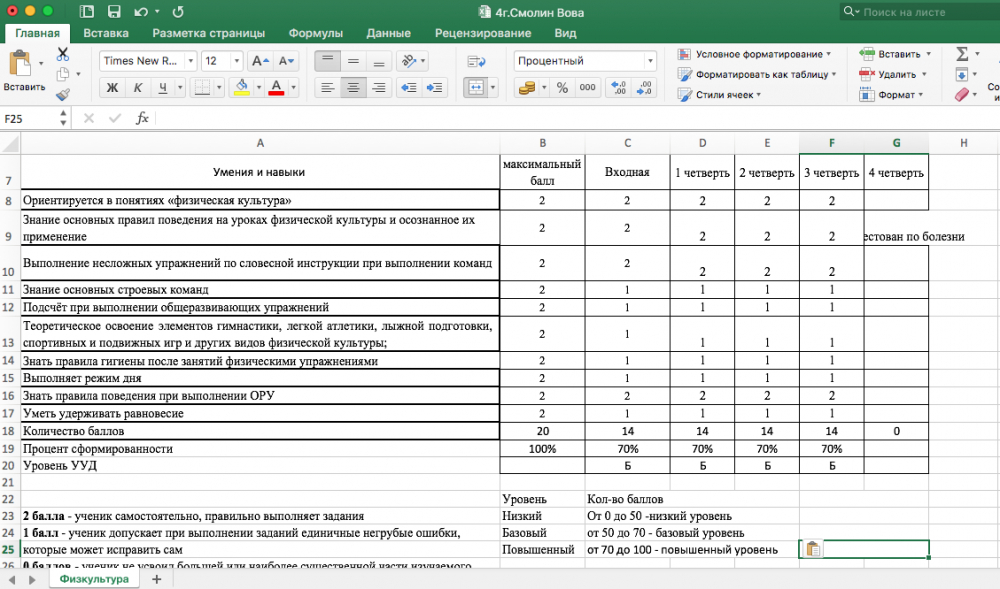Image resolution: width=1000 pixels, height=589 pixels.
Task: Toggle bold Ж formatting
Action: pyautogui.click(x=112, y=87)
